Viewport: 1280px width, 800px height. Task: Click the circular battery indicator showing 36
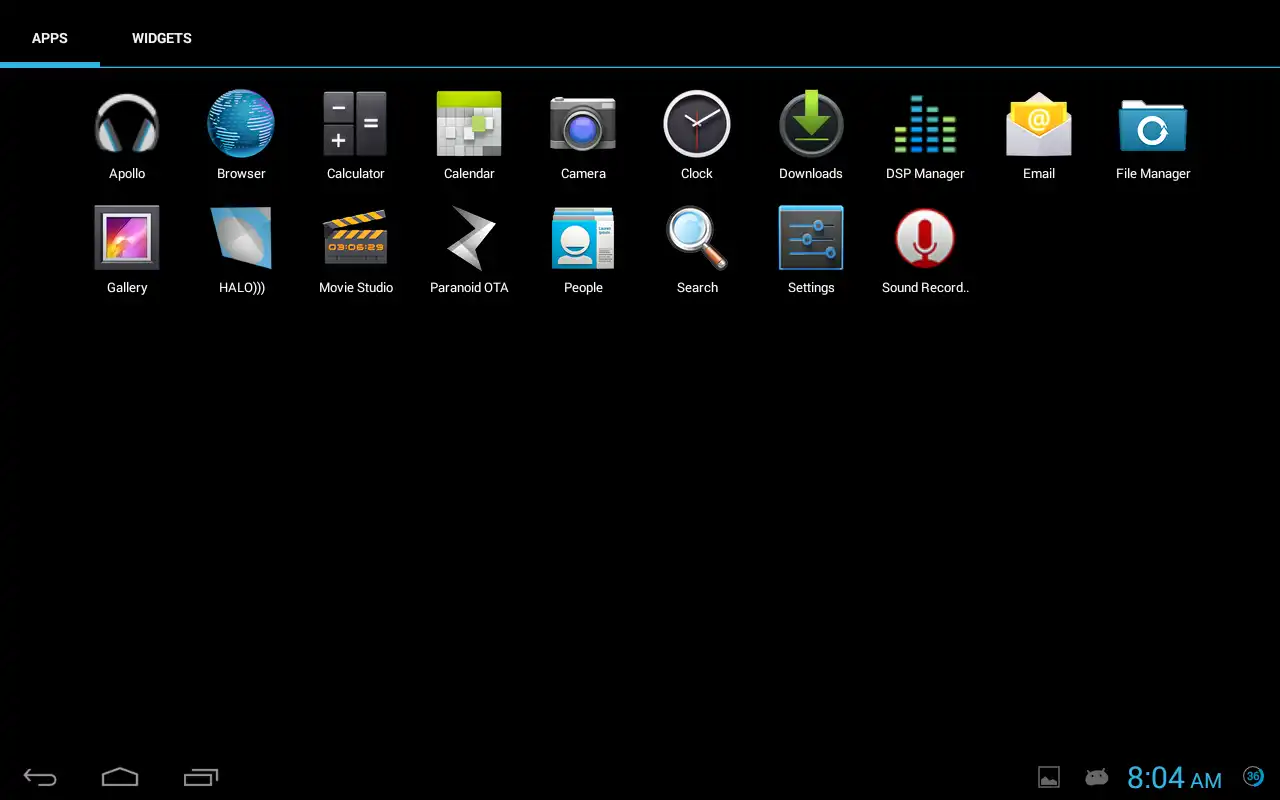(x=1253, y=776)
